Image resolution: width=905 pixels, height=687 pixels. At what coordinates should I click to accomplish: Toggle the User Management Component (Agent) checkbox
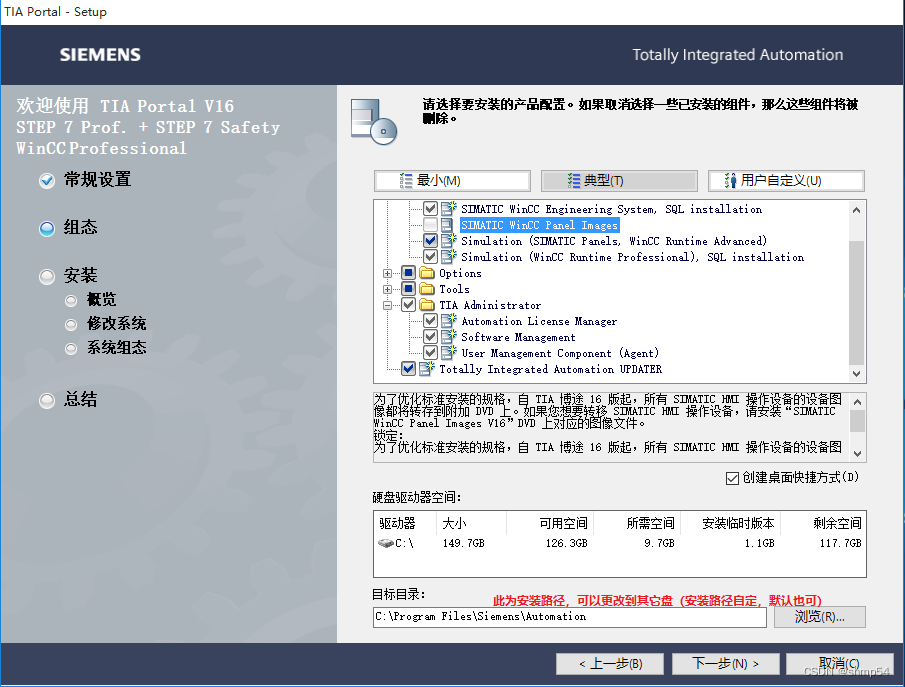coord(430,353)
